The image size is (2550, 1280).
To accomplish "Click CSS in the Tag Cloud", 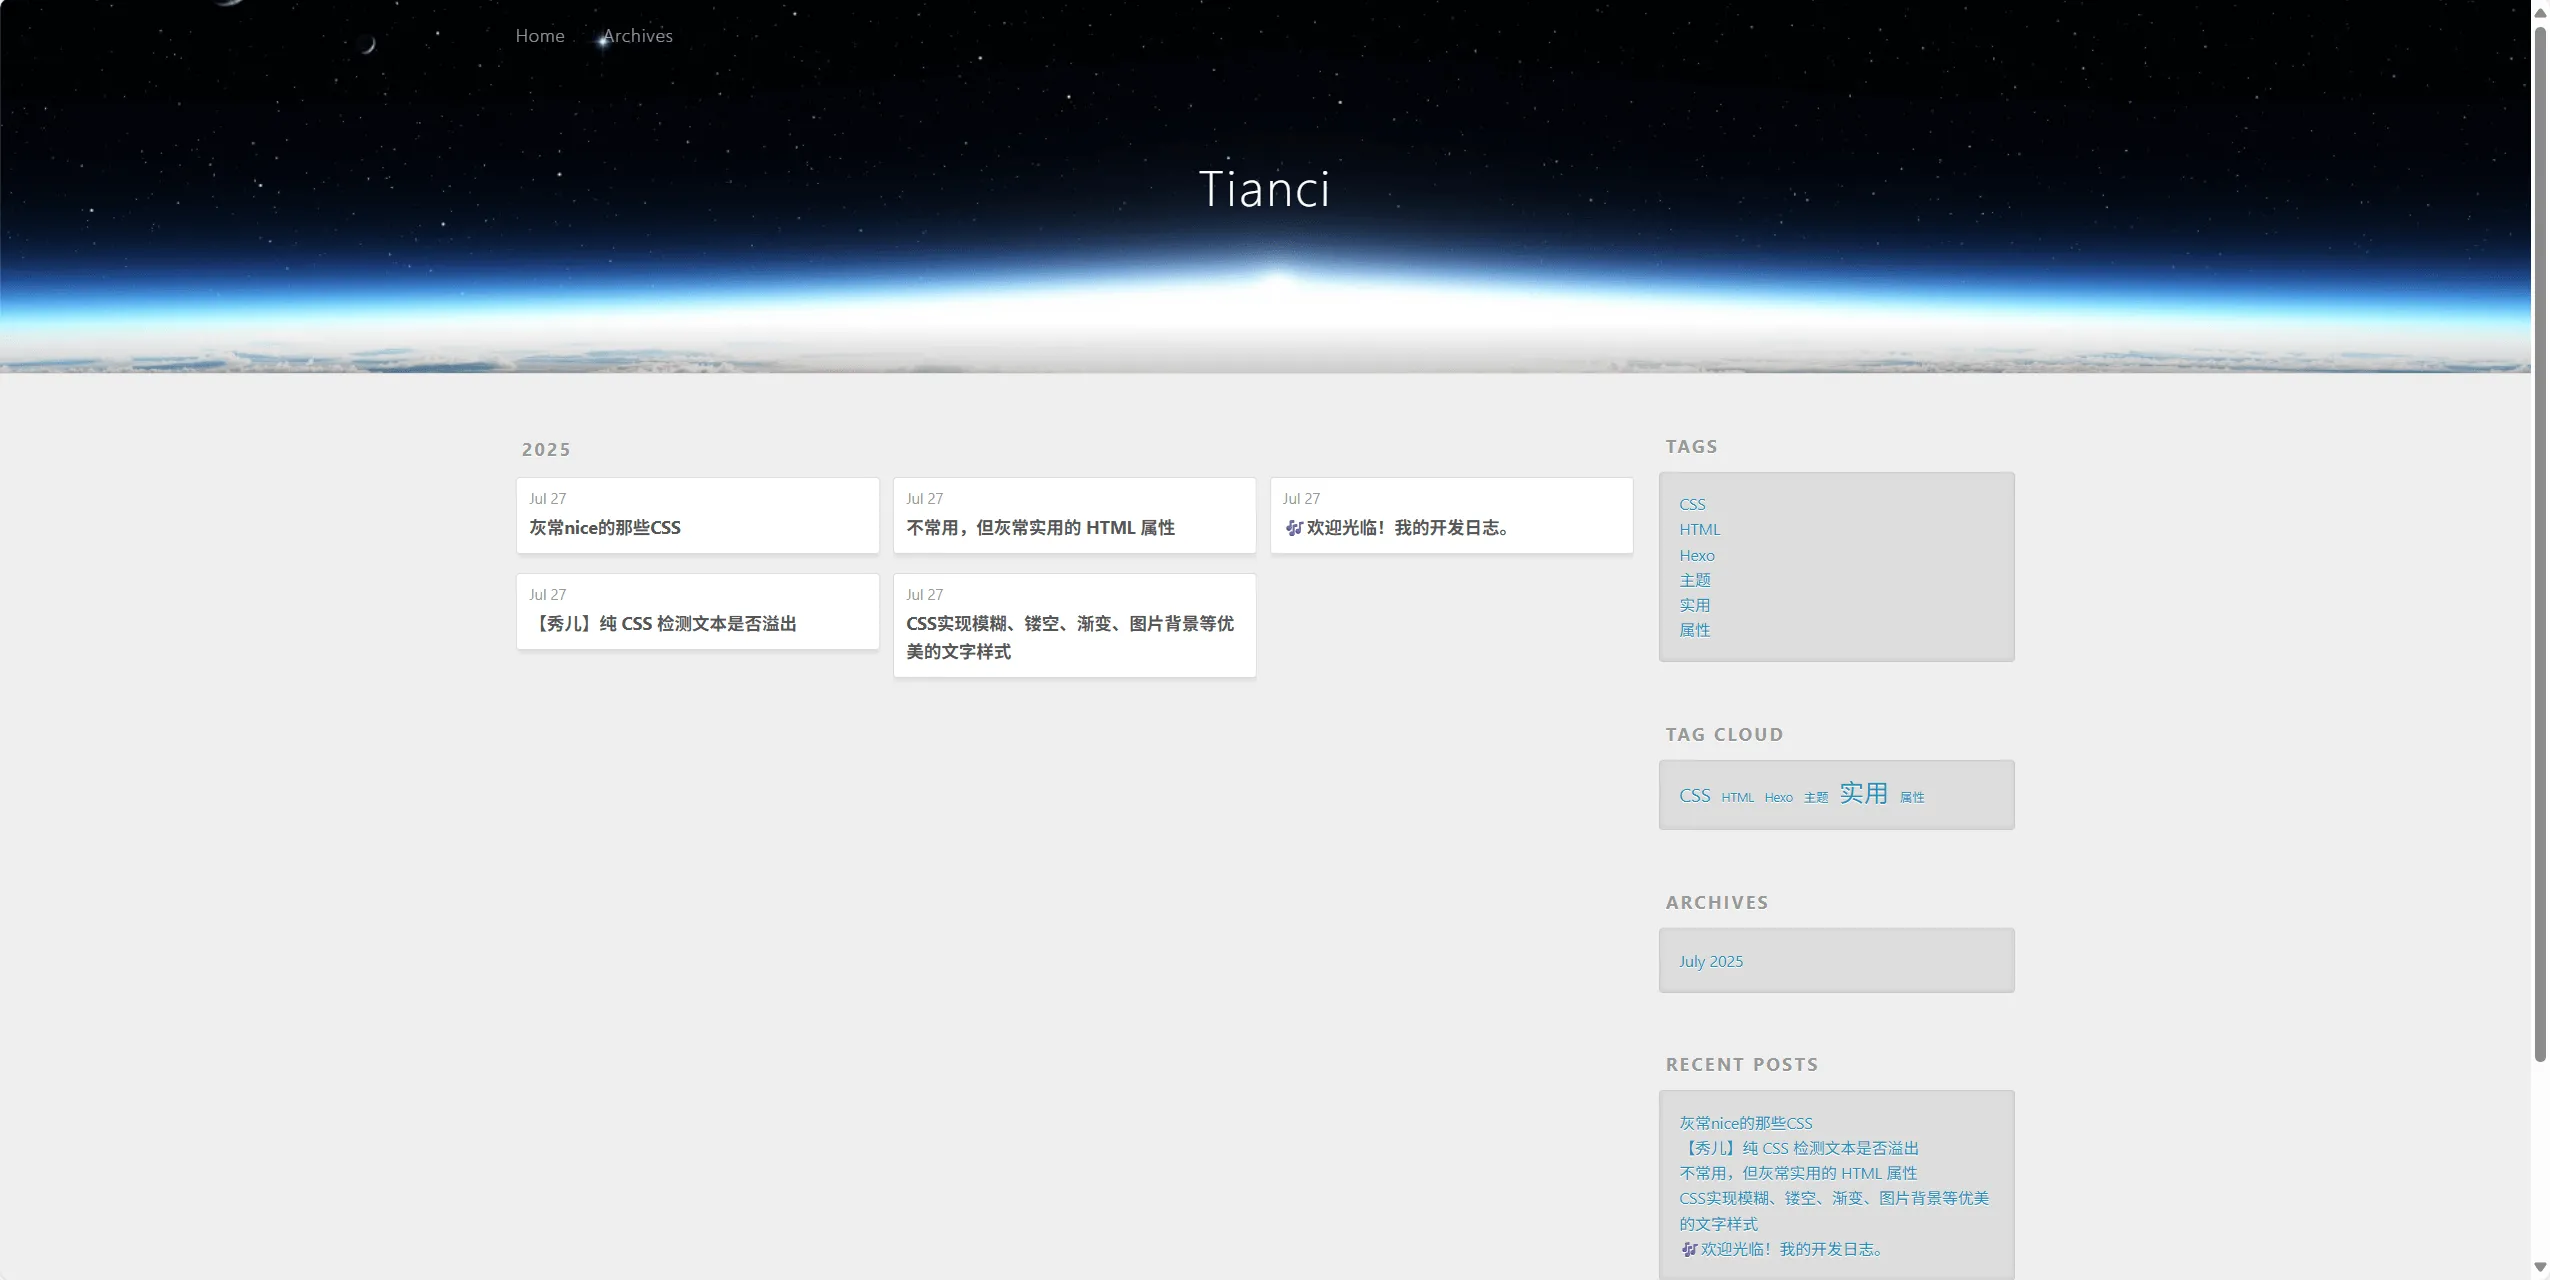I will click(x=1694, y=796).
